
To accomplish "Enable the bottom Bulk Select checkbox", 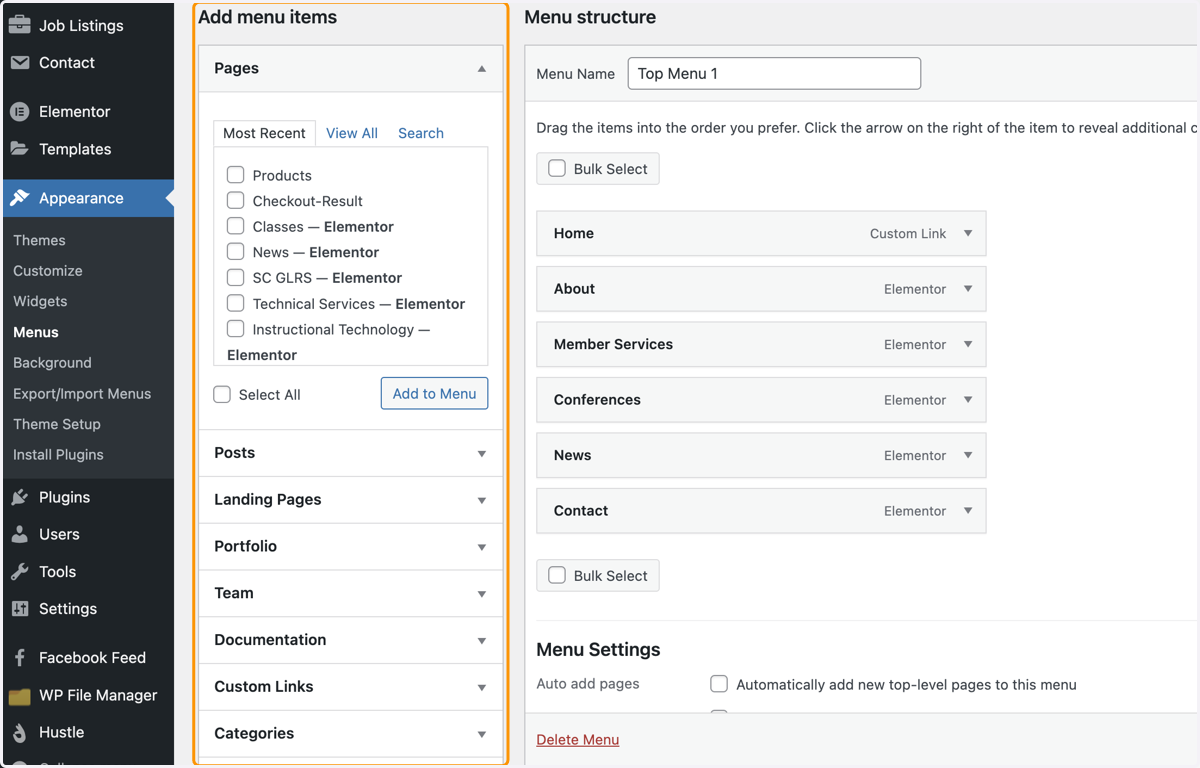I will [x=557, y=575].
